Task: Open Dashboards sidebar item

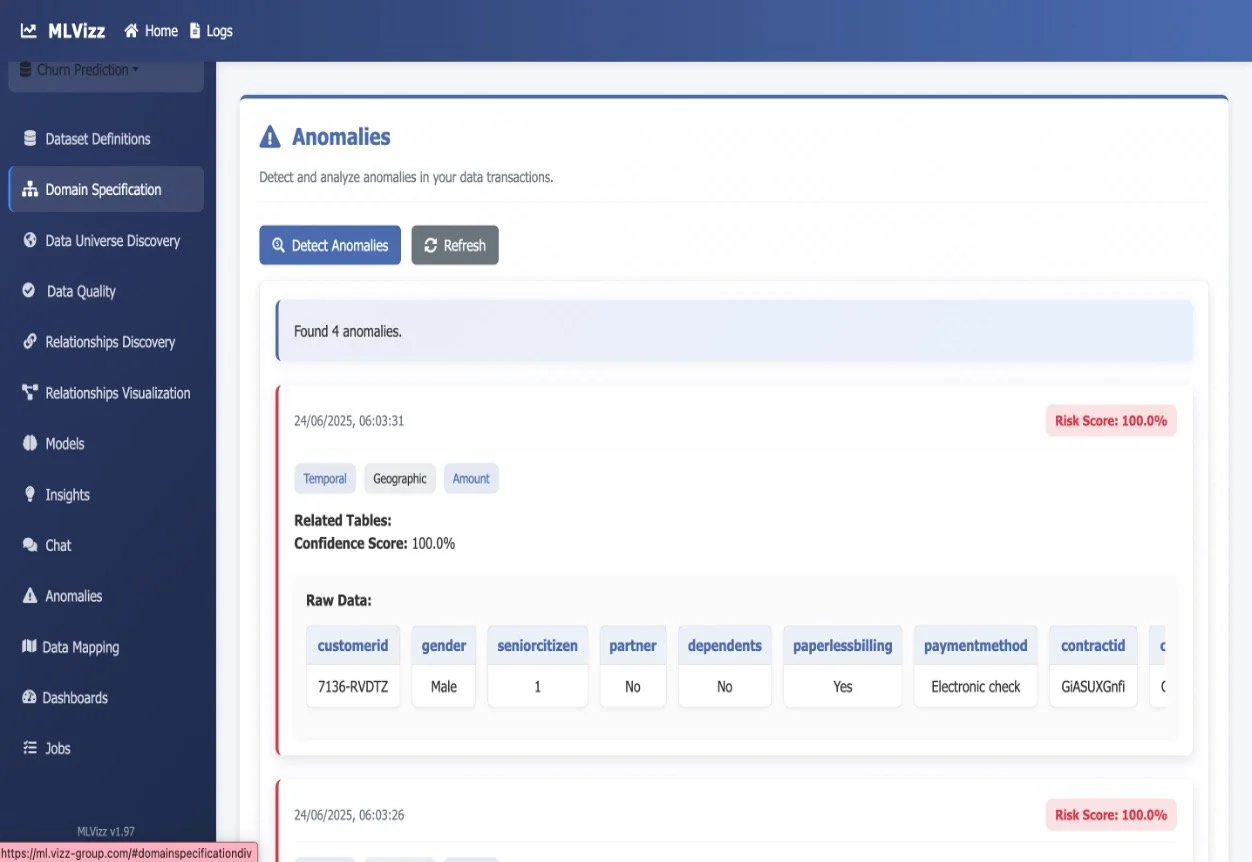Action: tap(106, 698)
